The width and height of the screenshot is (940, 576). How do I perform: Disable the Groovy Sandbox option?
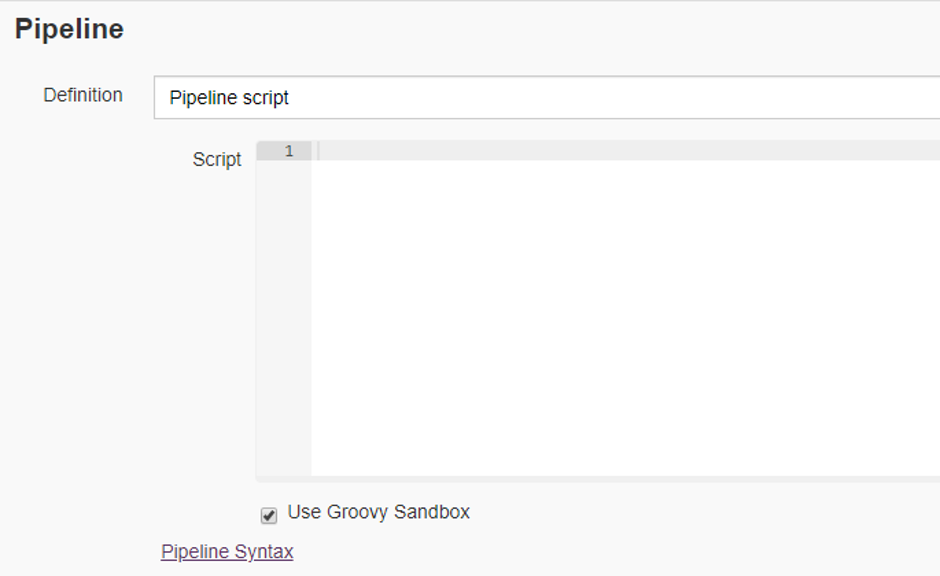(269, 516)
